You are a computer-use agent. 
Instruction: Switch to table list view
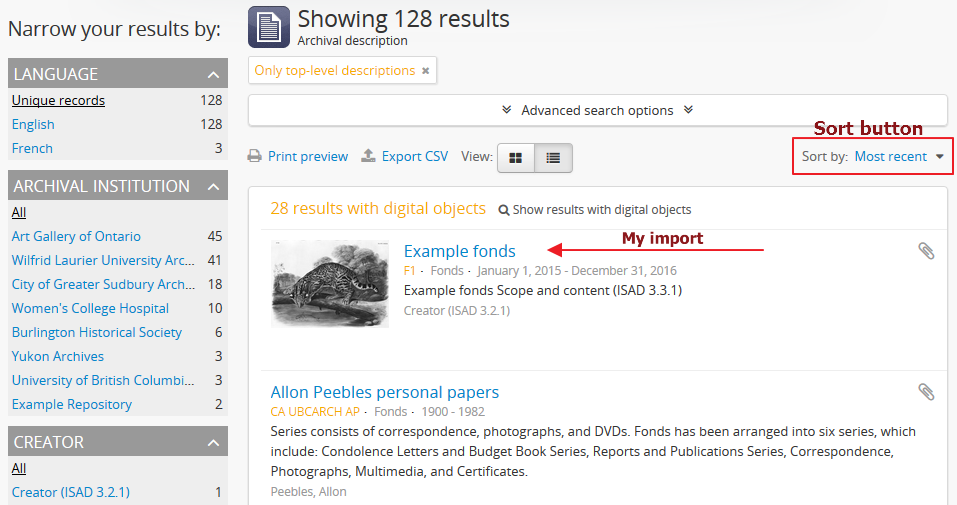(x=553, y=158)
